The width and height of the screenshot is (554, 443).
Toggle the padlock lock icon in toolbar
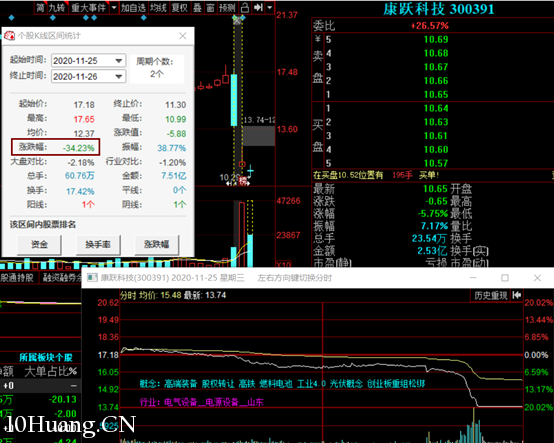tap(245, 7)
